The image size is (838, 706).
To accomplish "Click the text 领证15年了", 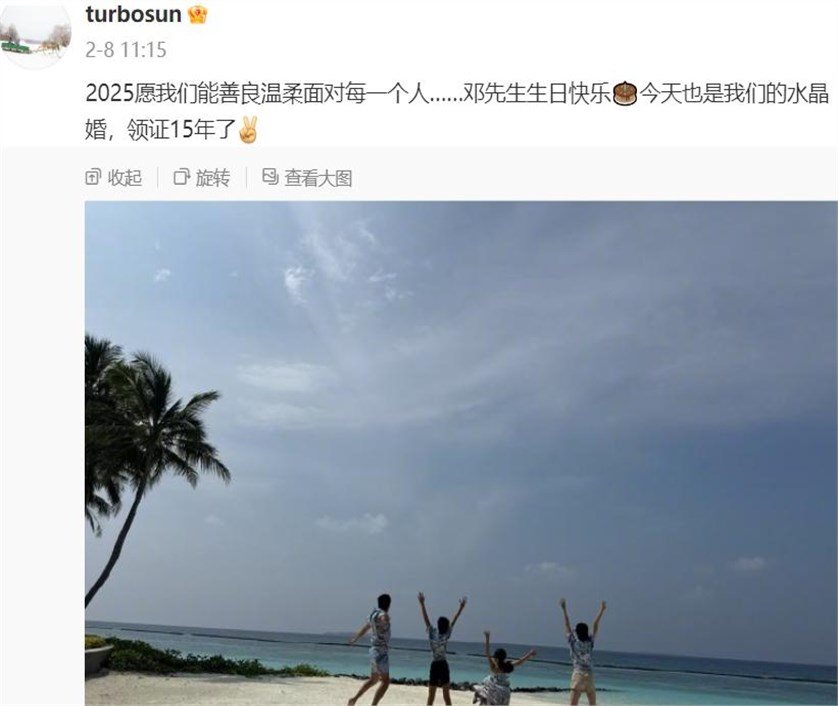I will (181, 130).
